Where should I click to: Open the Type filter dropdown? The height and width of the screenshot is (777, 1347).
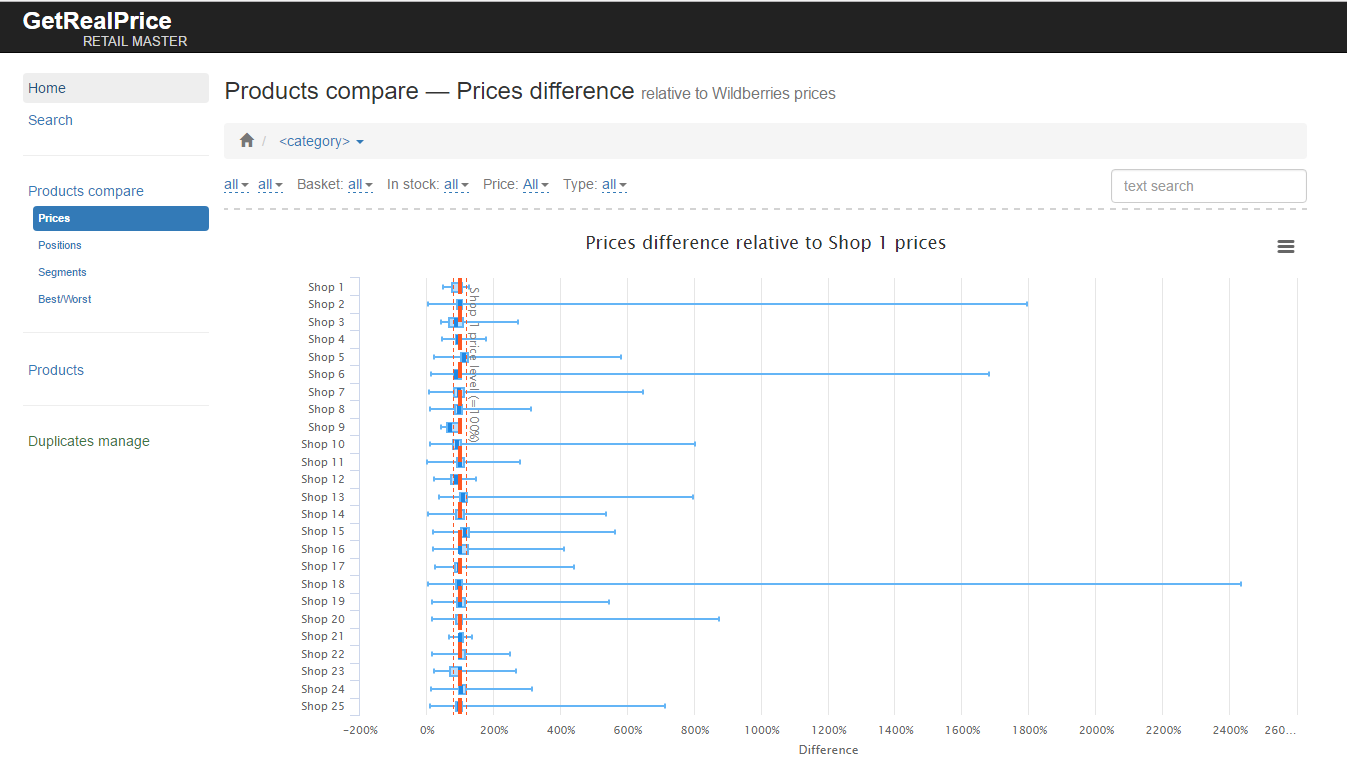pyautogui.click(x=614, y=185)
